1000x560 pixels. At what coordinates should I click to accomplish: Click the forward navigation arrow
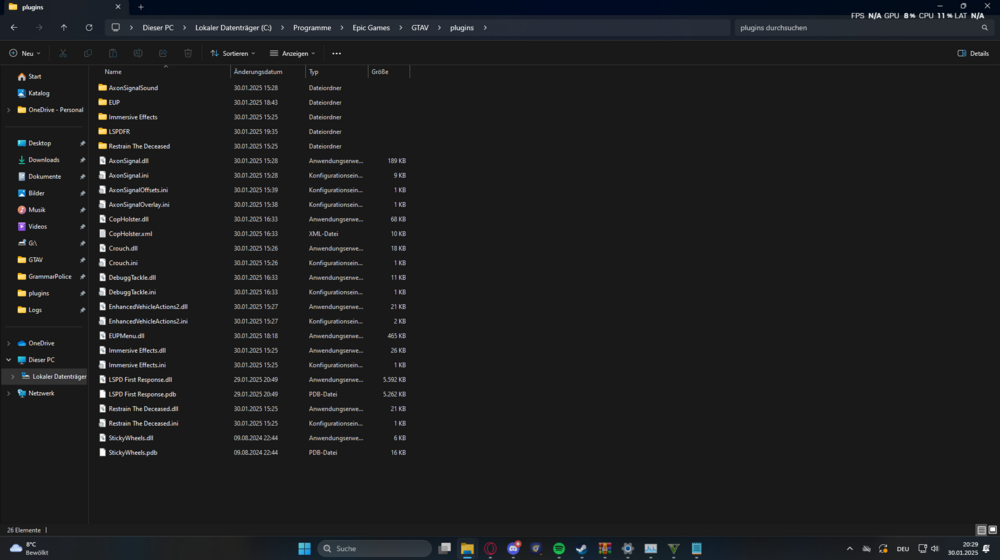(39, 27)
